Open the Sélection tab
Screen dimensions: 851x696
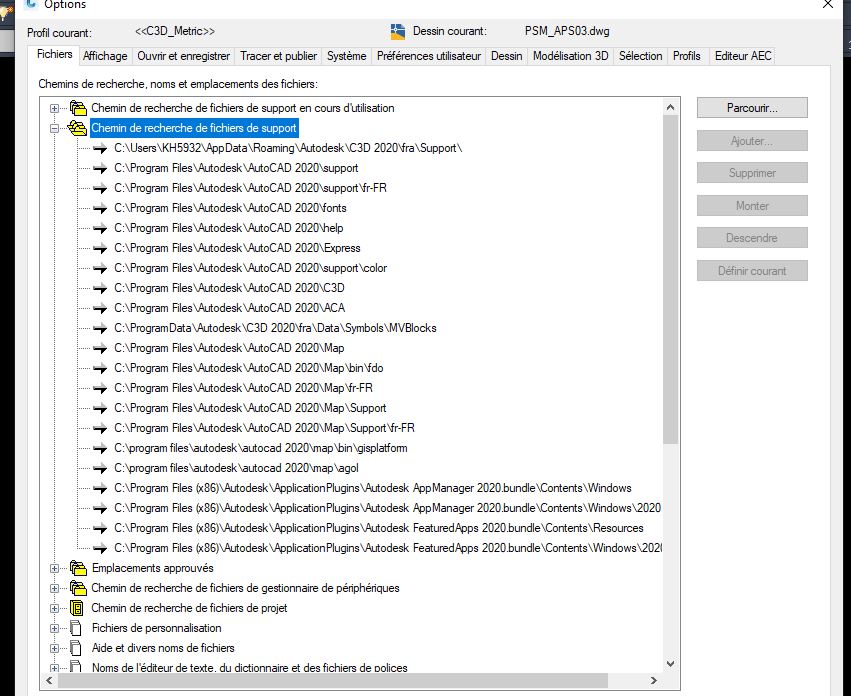pos(640,56)
